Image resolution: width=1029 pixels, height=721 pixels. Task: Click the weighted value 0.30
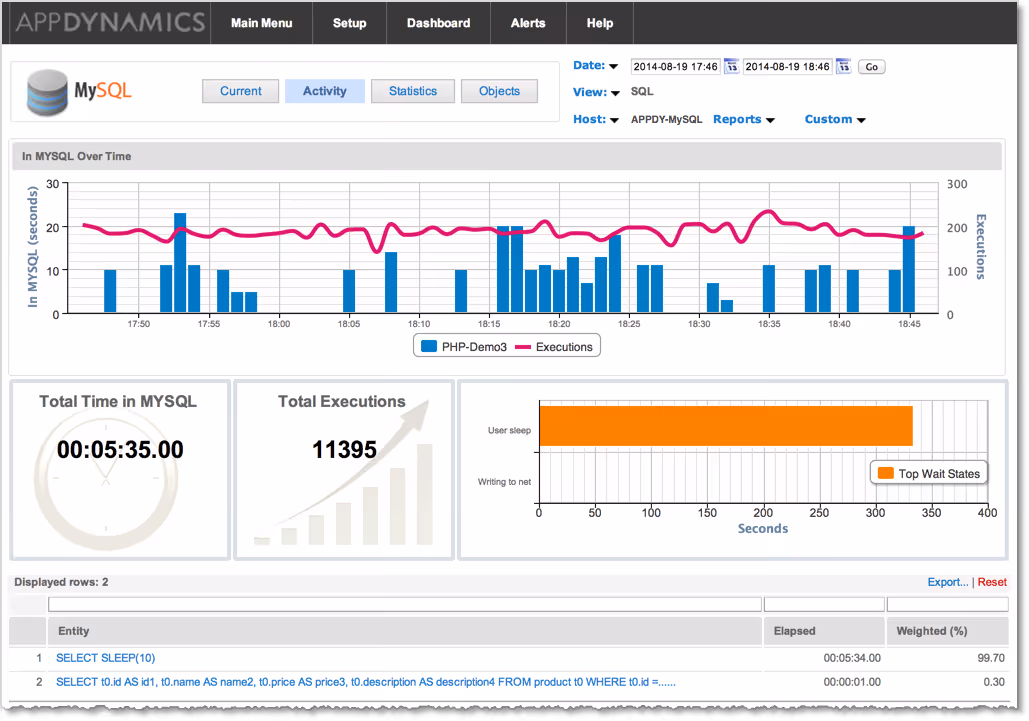[994, 682]
